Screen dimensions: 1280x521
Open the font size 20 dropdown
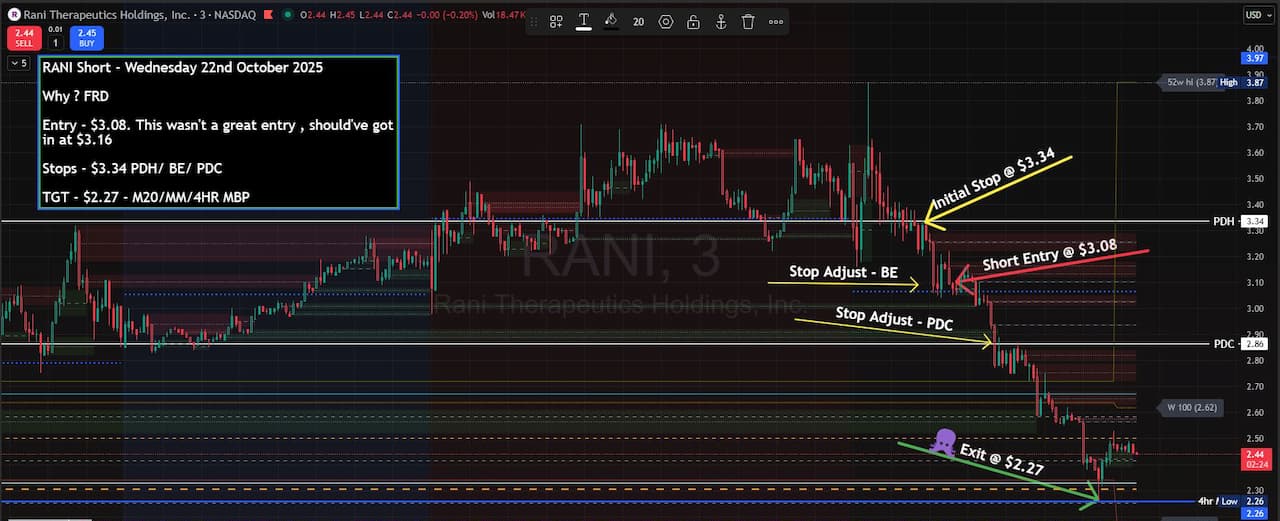(x=638, y=21)
